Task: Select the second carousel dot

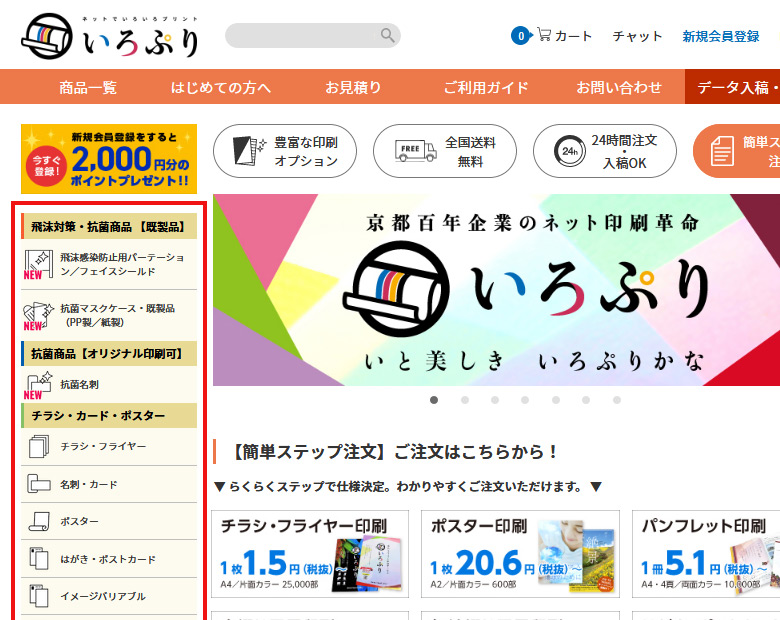Action: point(465,400)
